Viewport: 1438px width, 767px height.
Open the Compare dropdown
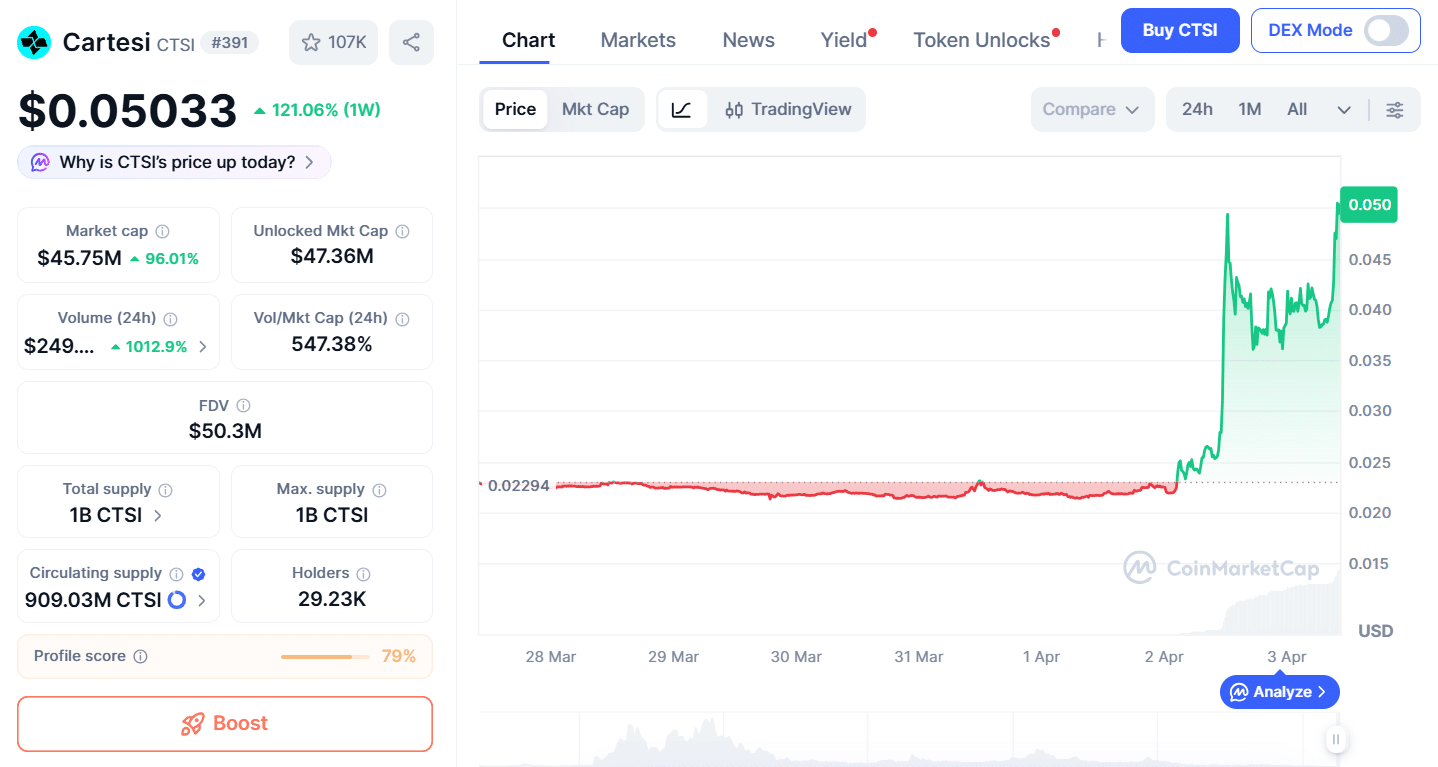coord(1091,109)
